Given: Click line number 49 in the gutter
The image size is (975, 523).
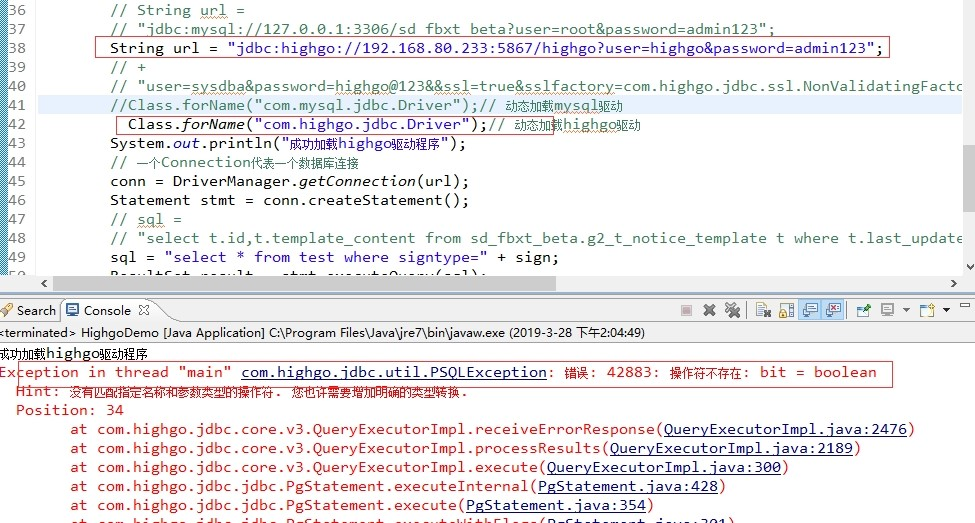Looking at the screenshot, I should [17, 257].
